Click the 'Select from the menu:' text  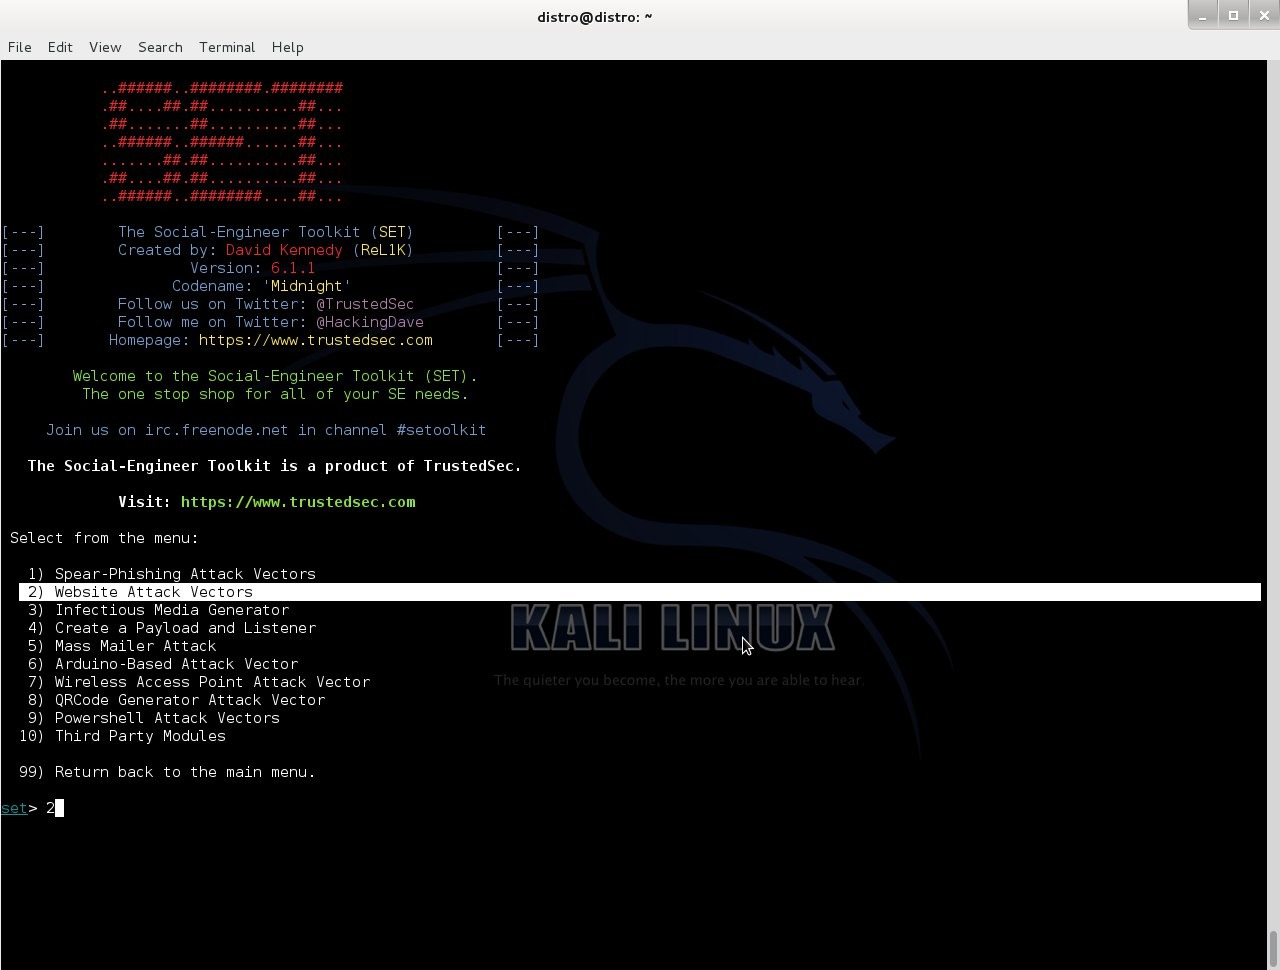pos(104,538)
